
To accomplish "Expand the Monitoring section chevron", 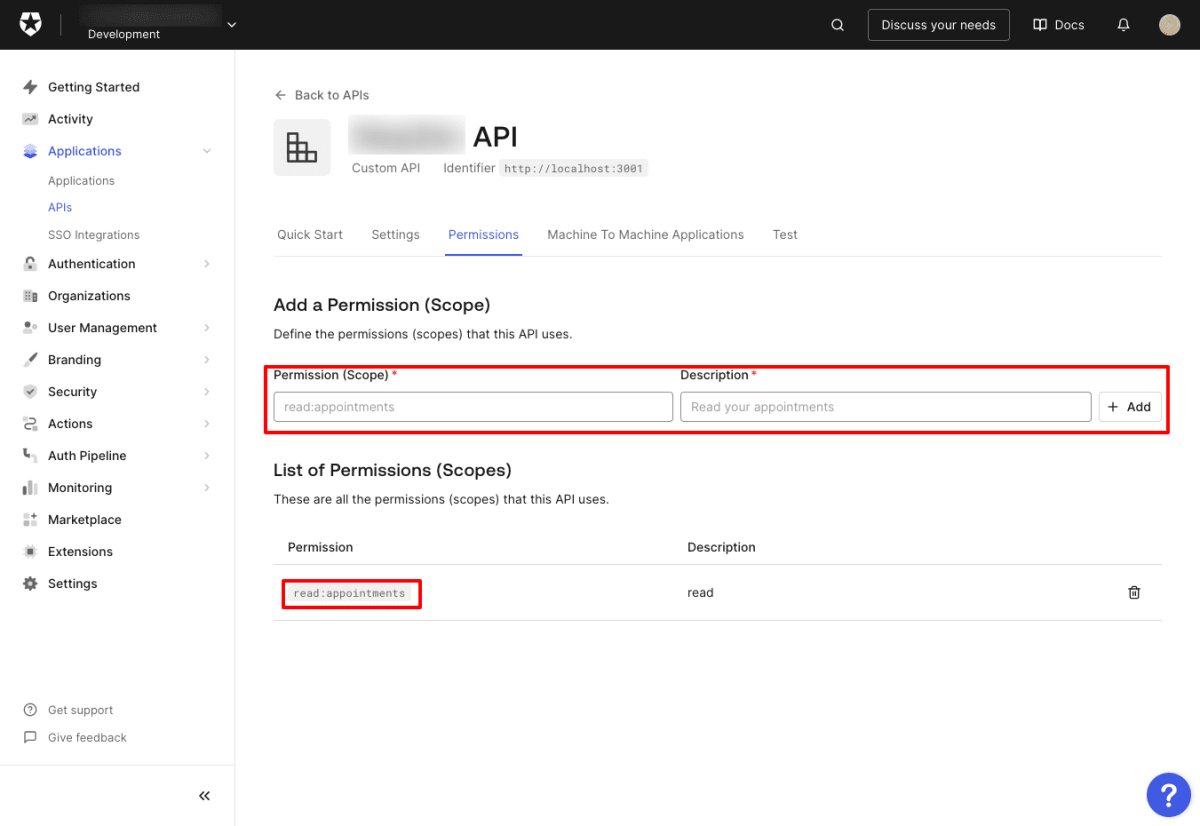I will 207,488.
